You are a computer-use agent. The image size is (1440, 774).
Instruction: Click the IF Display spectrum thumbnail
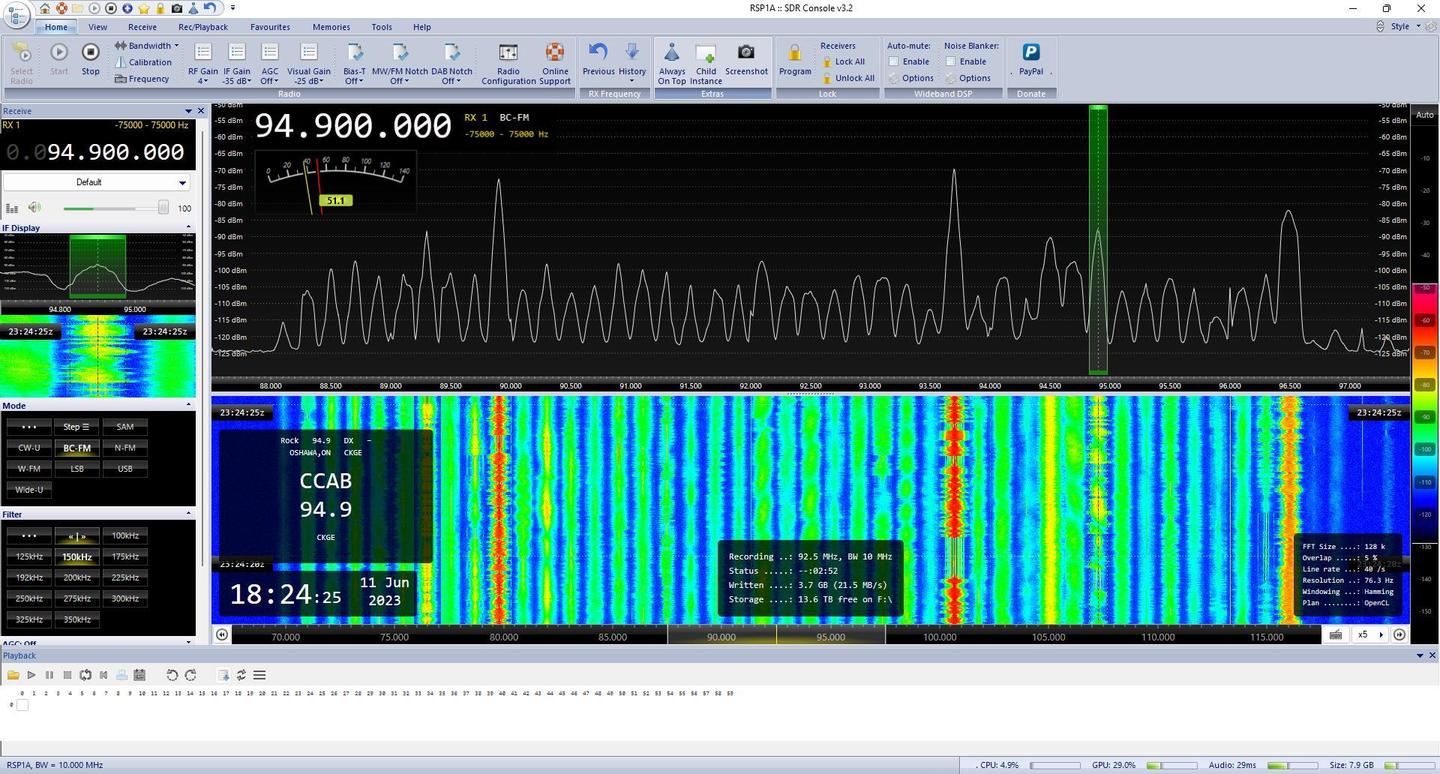tap(96, 267)
